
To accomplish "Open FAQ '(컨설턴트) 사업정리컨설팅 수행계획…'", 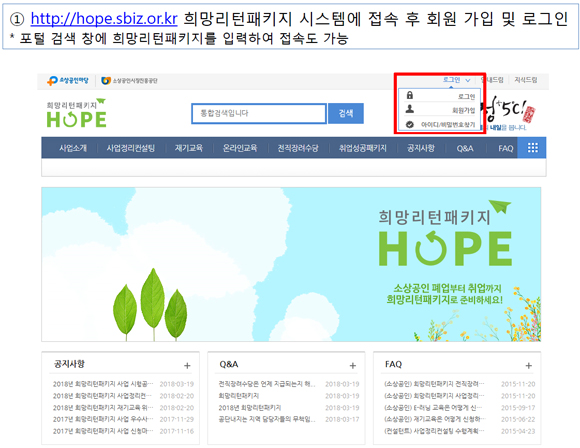I will tap(434, 431).
